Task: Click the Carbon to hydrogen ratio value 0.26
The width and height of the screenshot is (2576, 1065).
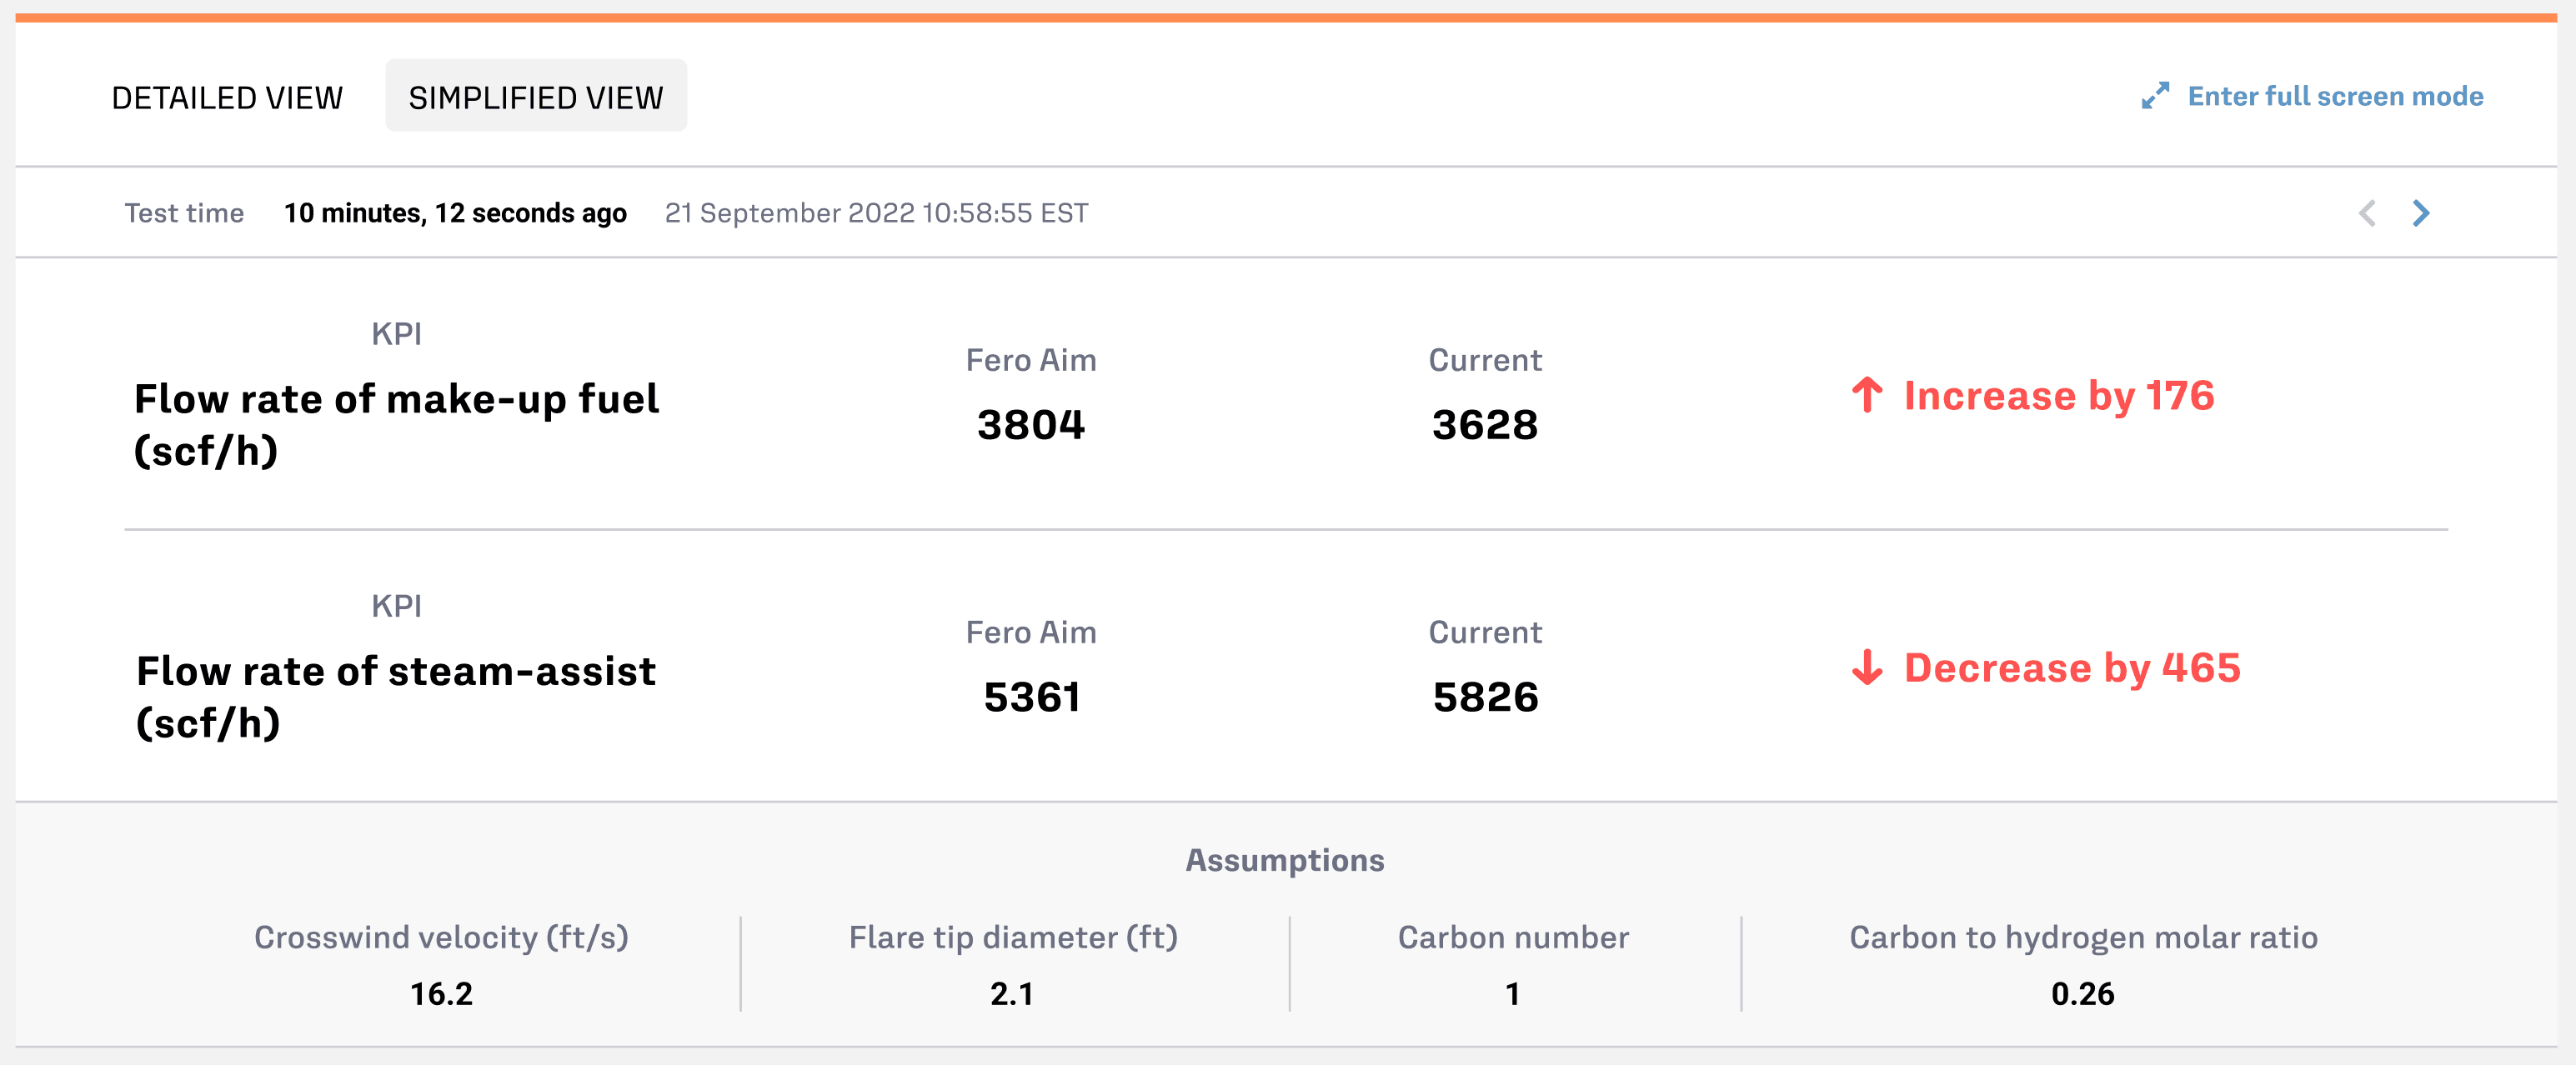Action: (2082, 993)
